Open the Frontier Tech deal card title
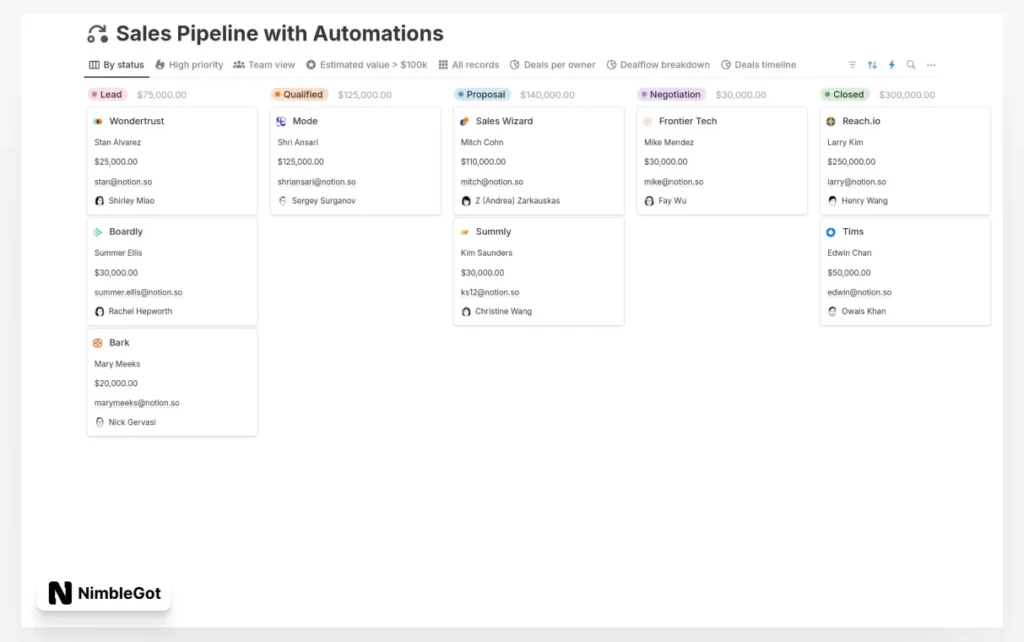The image size is (1024, 642). click(688, 121)
